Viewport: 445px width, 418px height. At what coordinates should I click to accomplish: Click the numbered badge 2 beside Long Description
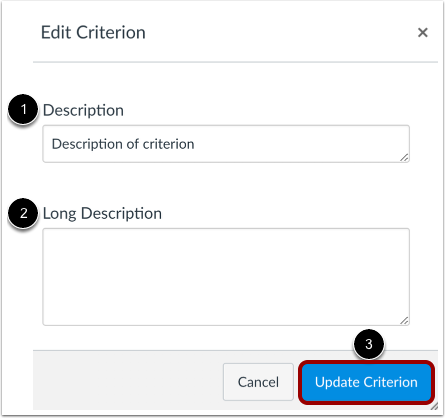23,213
